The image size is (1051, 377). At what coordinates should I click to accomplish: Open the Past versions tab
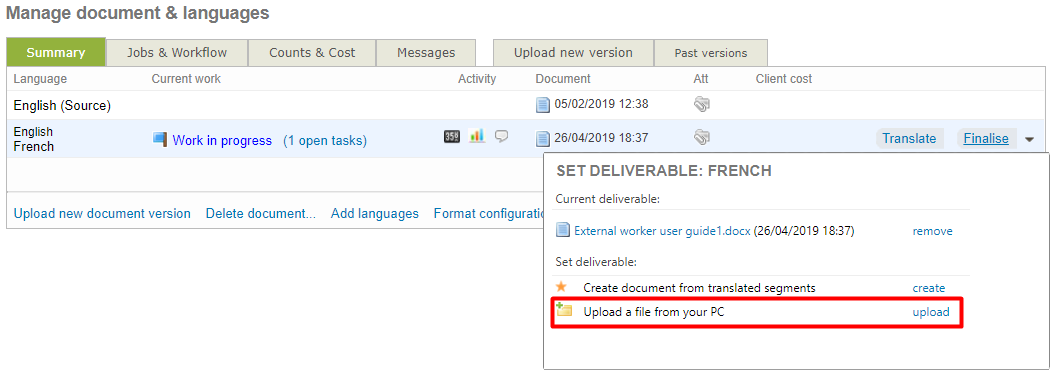(710, 53)
